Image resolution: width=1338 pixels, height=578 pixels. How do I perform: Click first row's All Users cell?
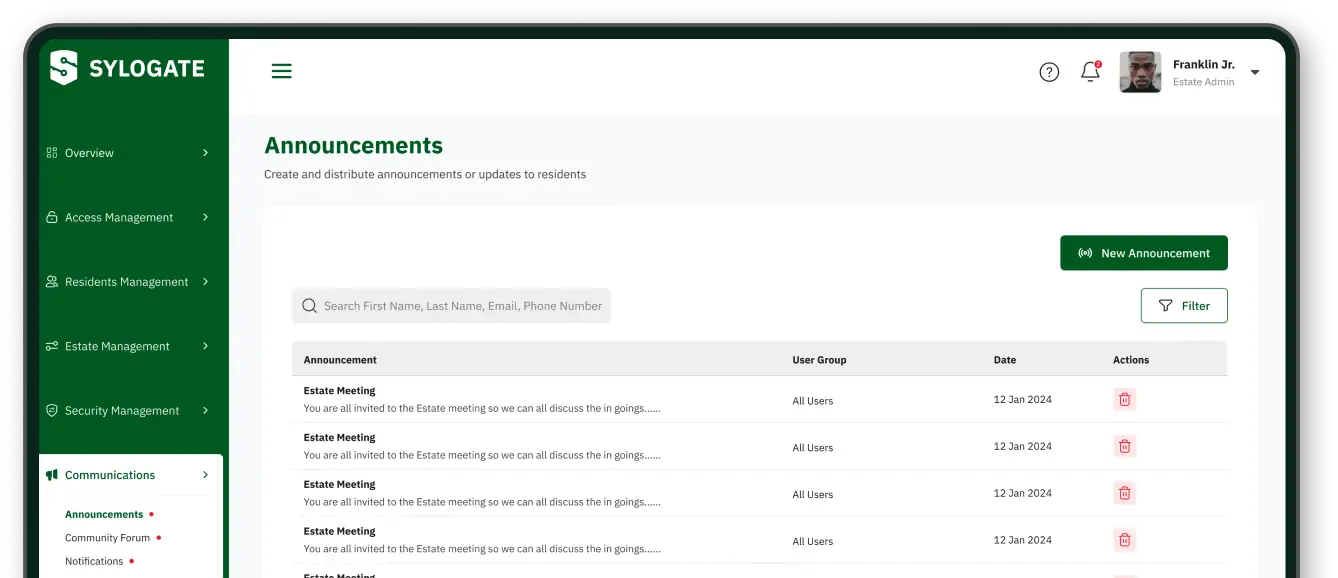813,401
